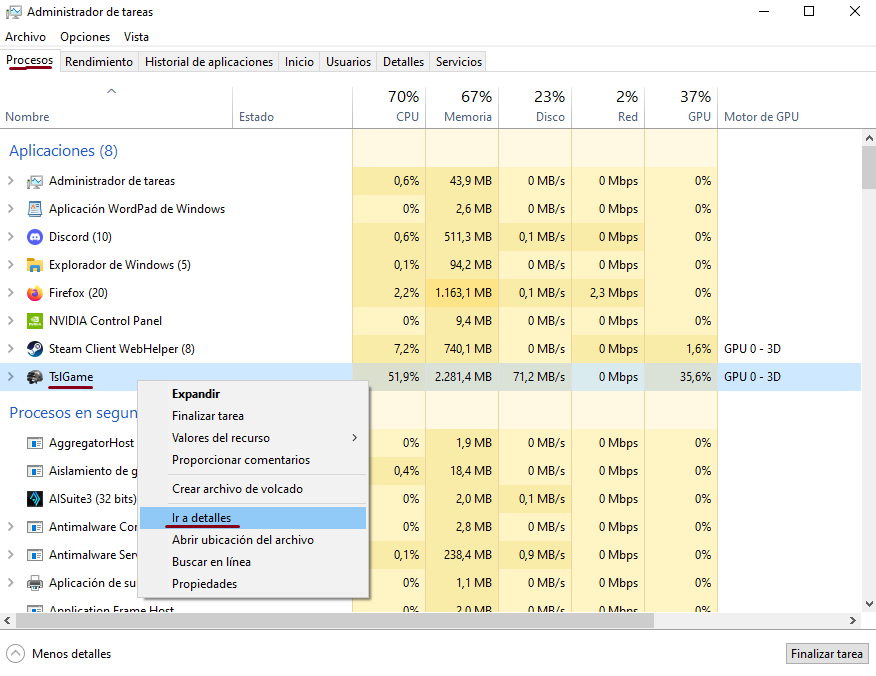Viewport: 876px width, 676px height.
Task: Click the Firefox icon in the applications list
Action: [35, 293]
